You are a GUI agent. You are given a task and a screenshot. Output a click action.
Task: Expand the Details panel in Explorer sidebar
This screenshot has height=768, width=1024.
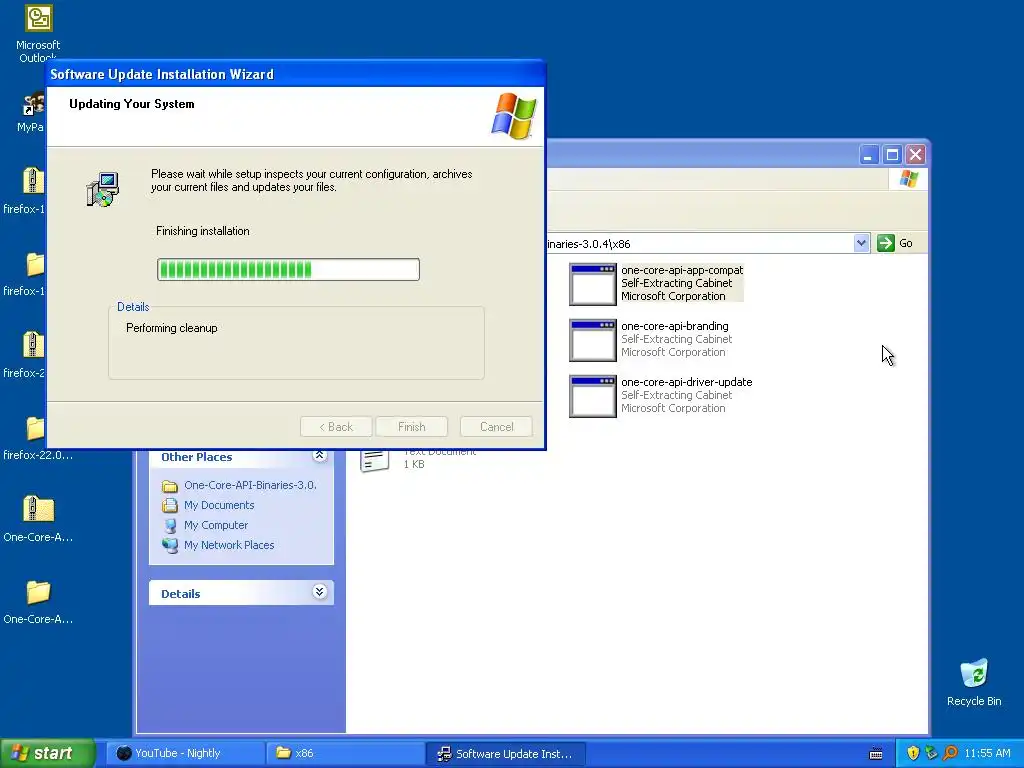319,592
